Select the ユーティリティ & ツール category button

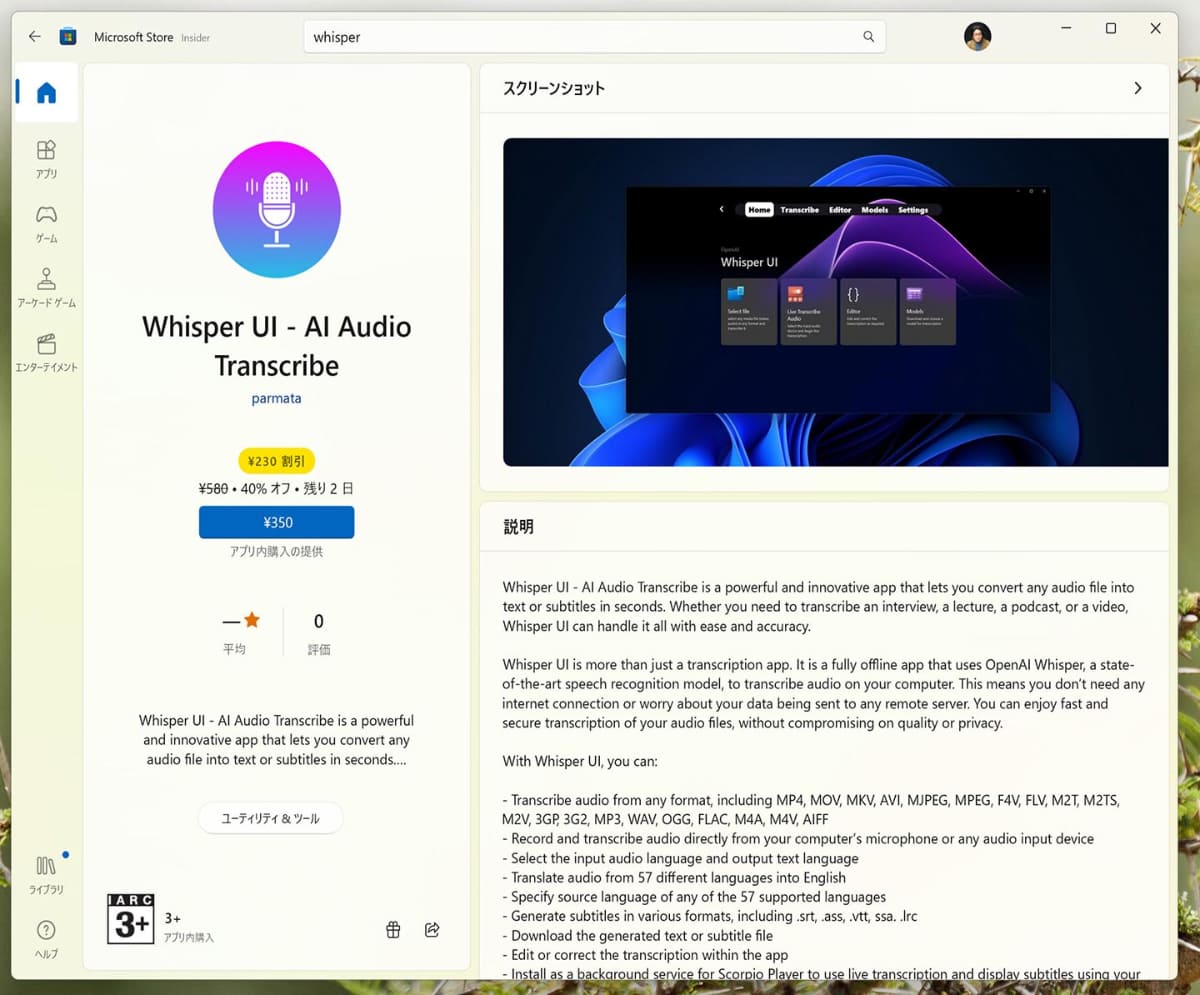[270, 818]
